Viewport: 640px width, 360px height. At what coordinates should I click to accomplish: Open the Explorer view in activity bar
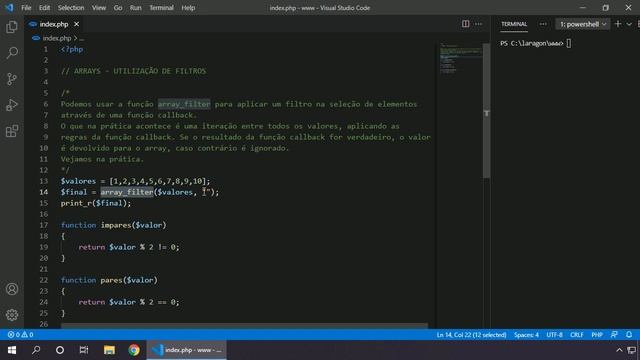[x=12, y=27]
